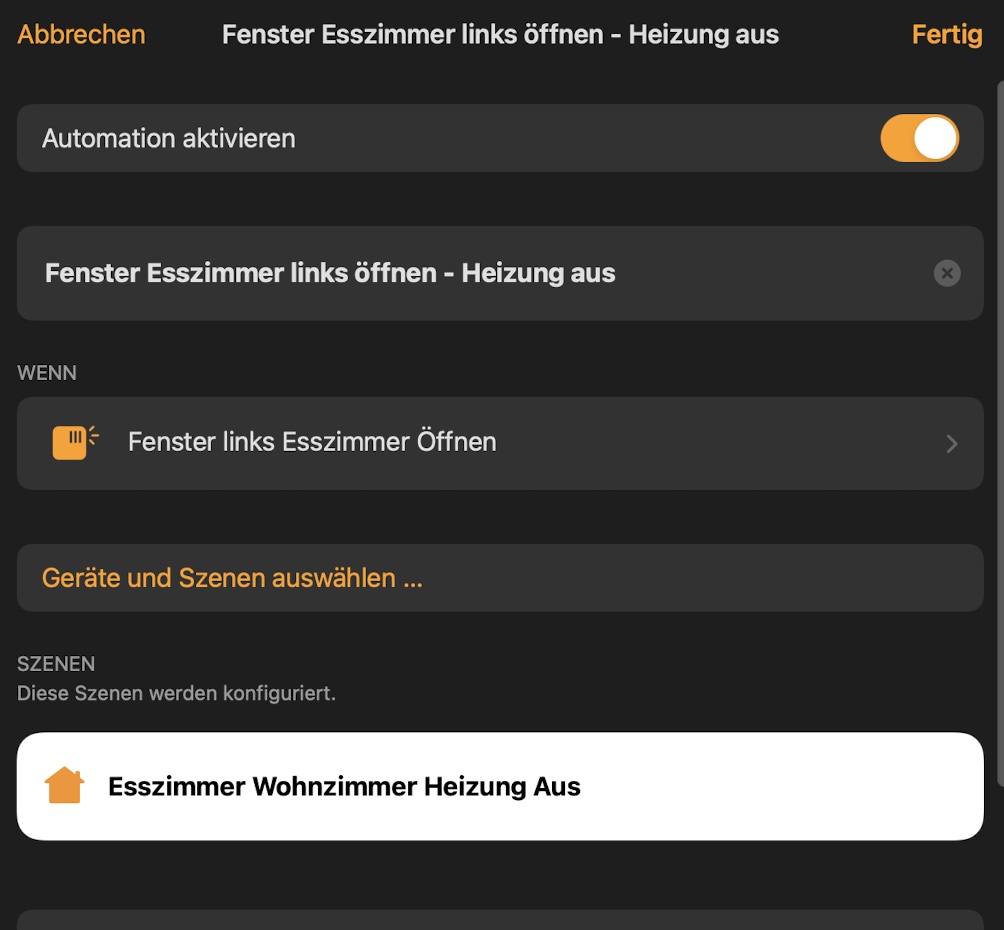Click the Automation aktivieren label
Screen dimensions: 1004x930
point(168,139)
